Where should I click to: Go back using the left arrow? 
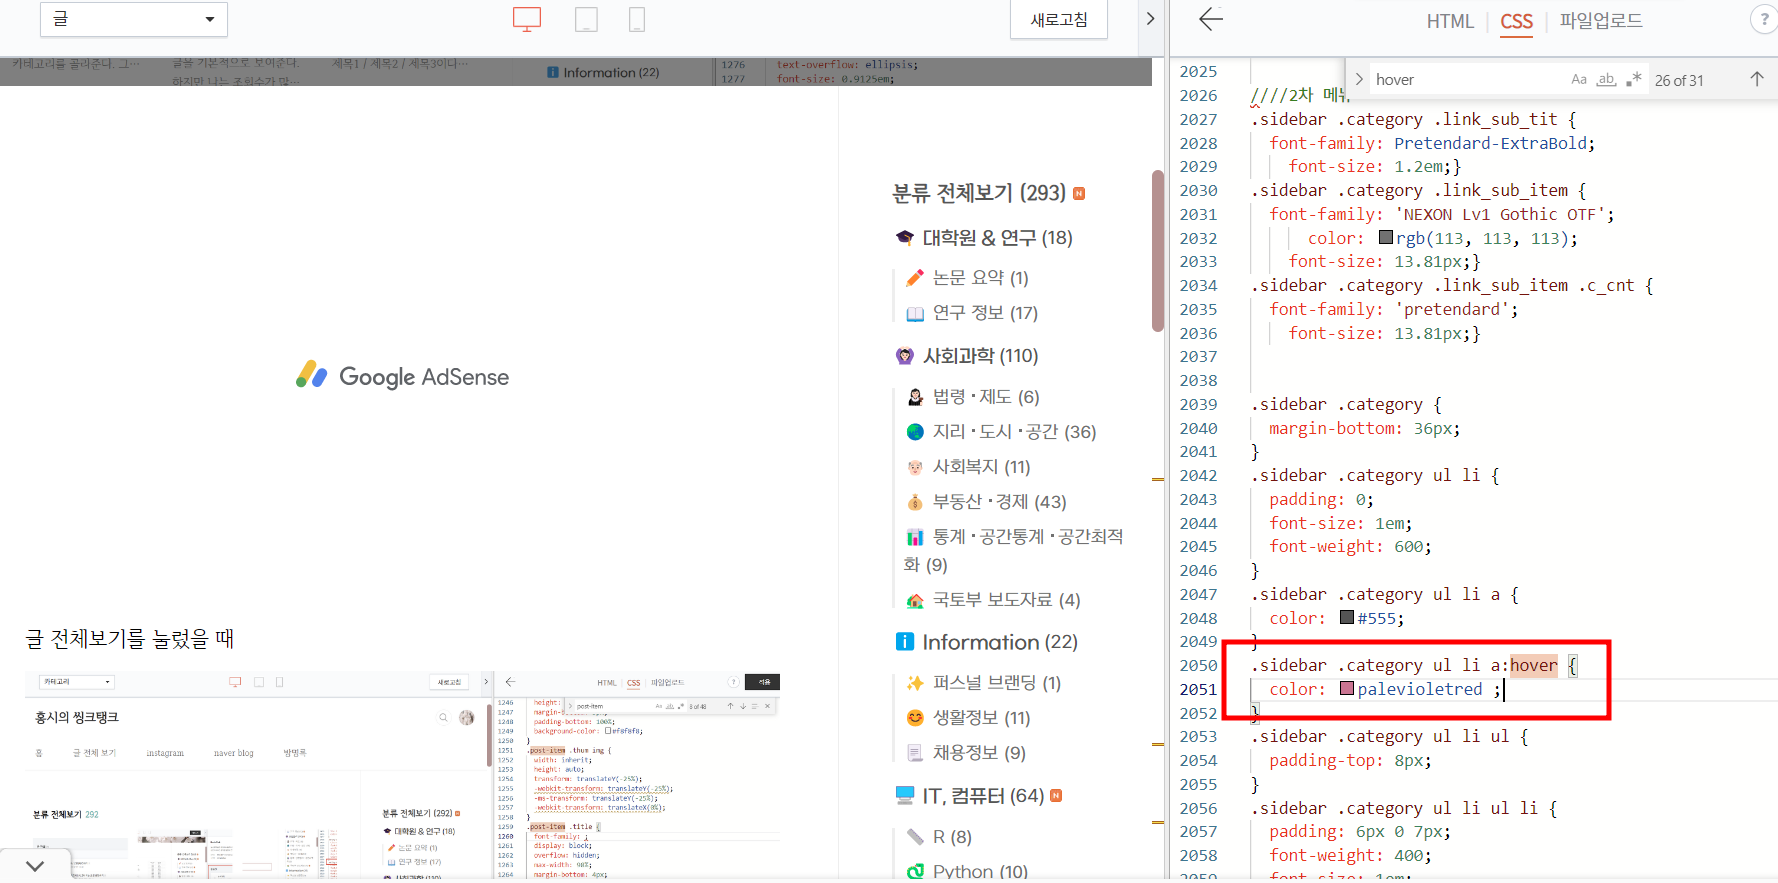coord(1211,19)
